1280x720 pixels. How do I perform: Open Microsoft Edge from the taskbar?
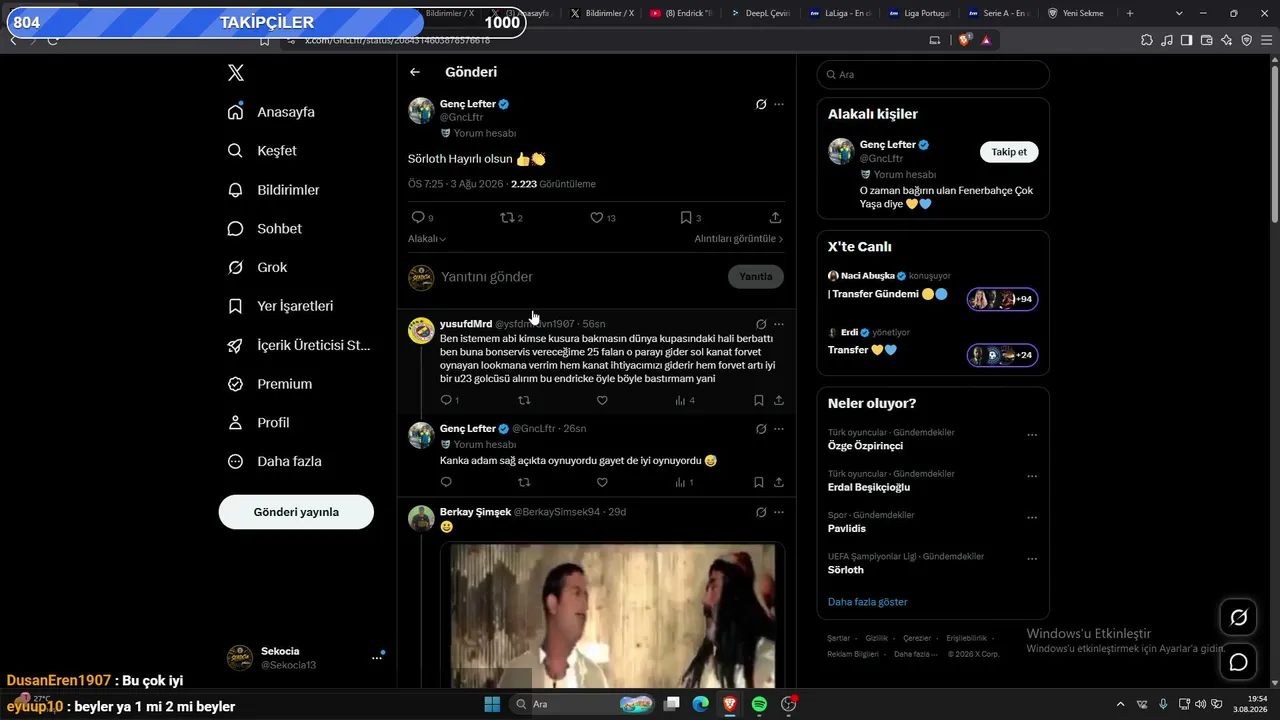(701, 704)
